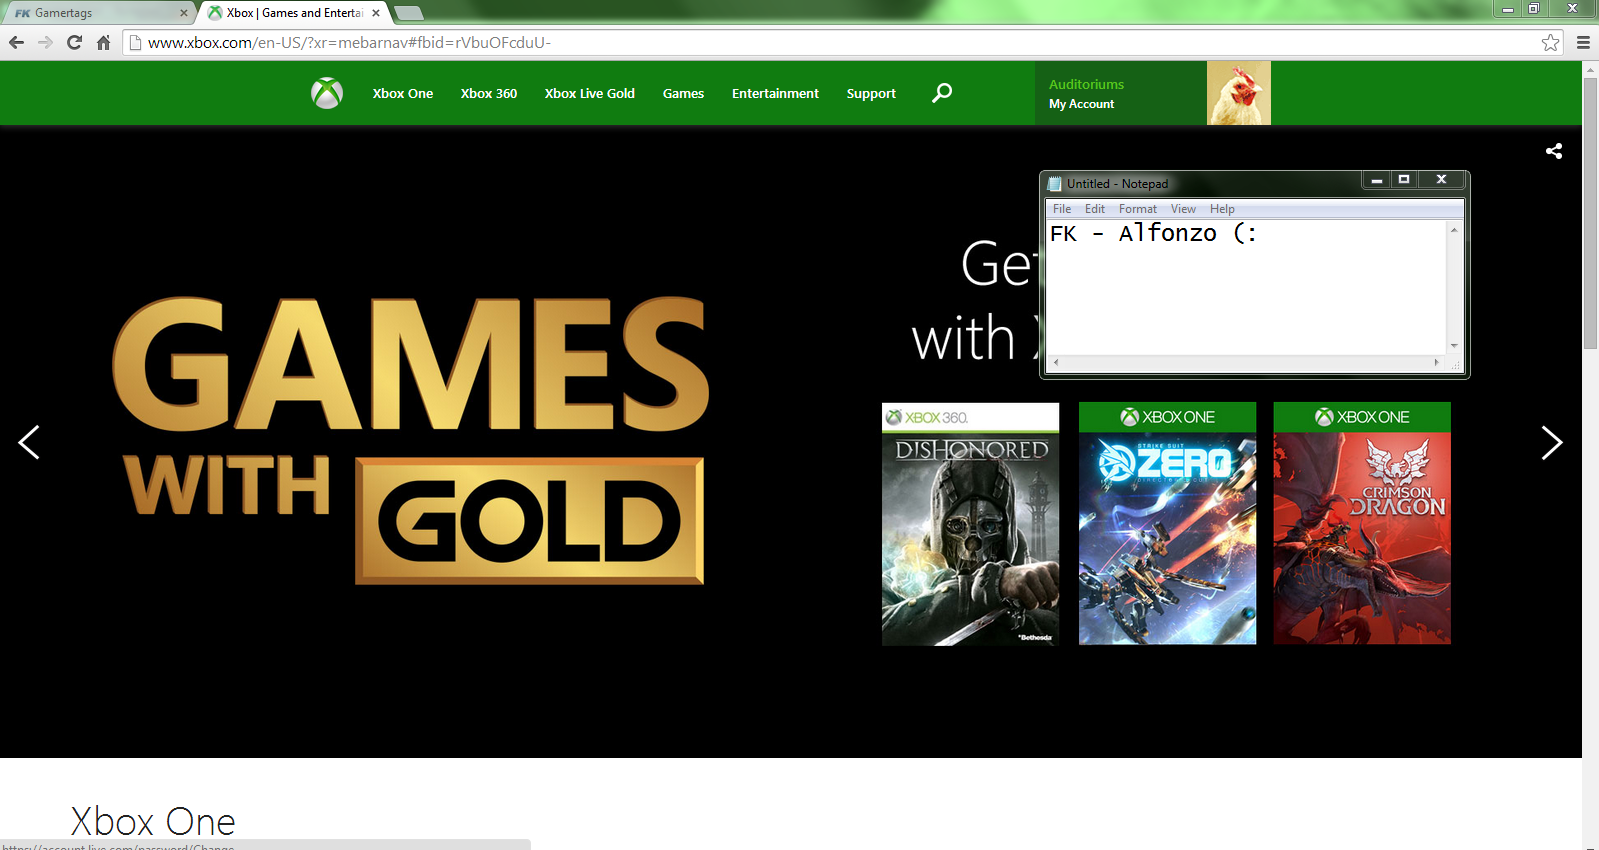Screen dimensions: 1599x850
Task: Click the browser page's vertical scrollbar thumb
Action: pos(1590,214)
